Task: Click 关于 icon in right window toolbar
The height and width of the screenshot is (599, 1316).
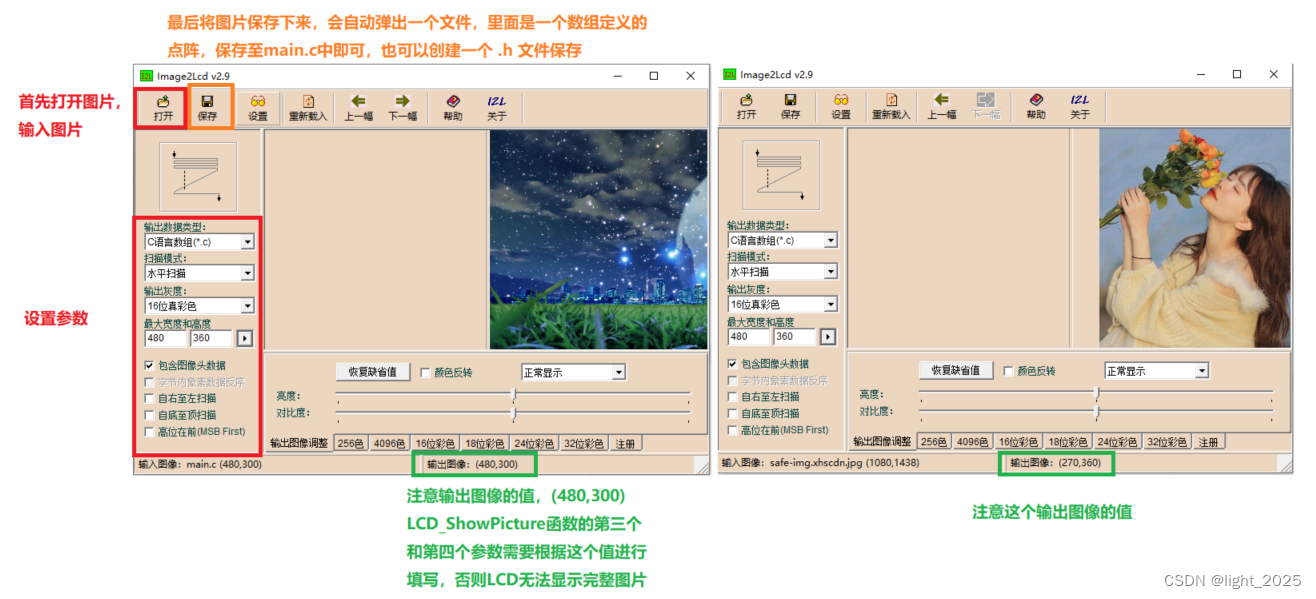Action: [1080, 106]
